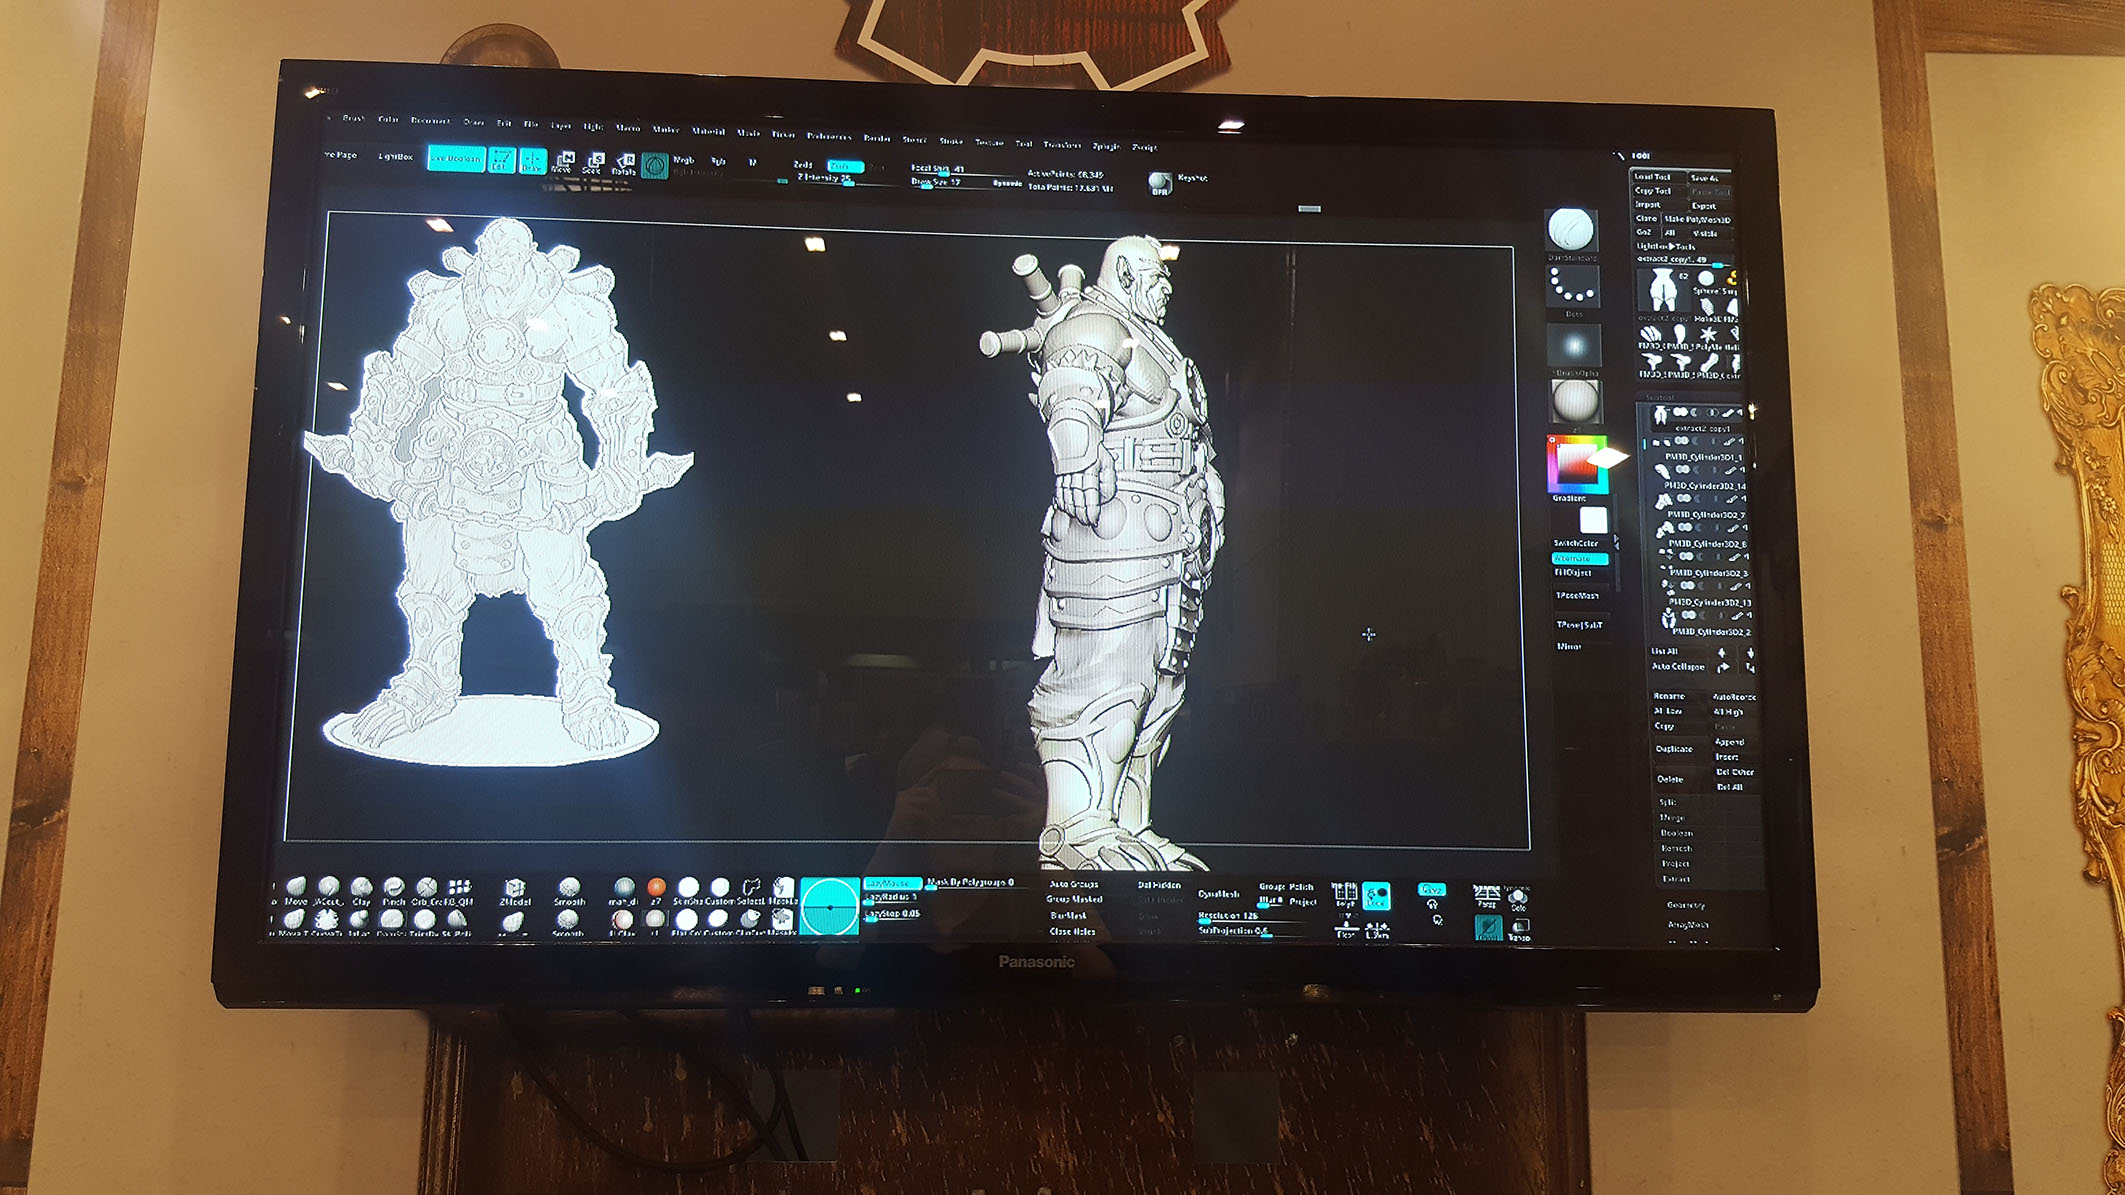2125x1195 pixels.
Task: Toggle the LazyMouse button
Action: point(892,883)
